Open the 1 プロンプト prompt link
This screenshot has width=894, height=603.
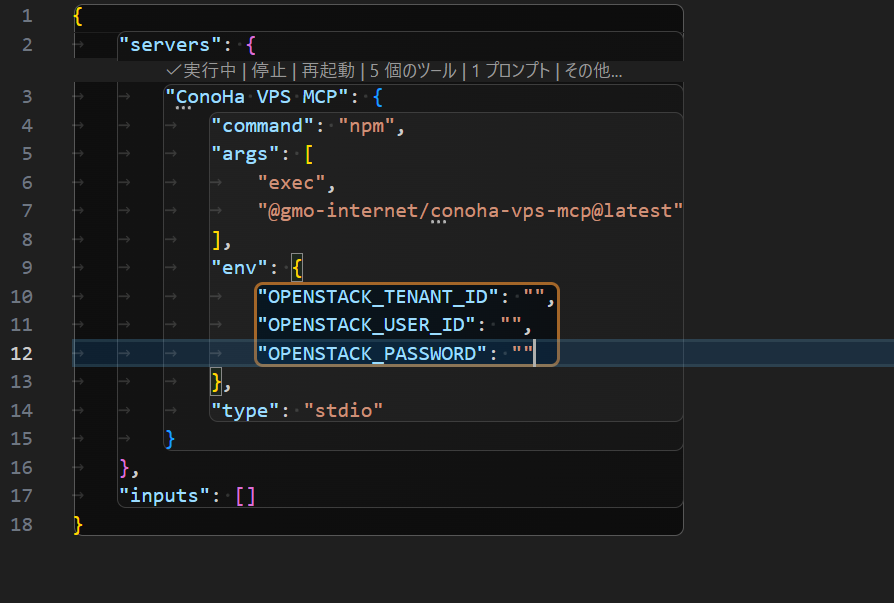(510, 71)
